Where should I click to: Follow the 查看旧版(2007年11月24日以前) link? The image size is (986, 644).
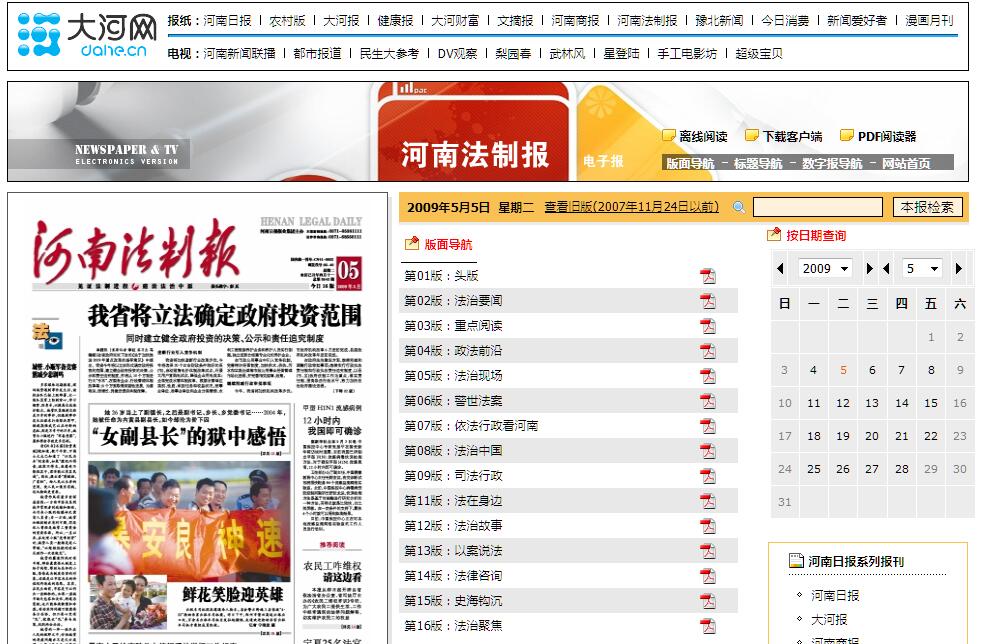pos(631,207)
